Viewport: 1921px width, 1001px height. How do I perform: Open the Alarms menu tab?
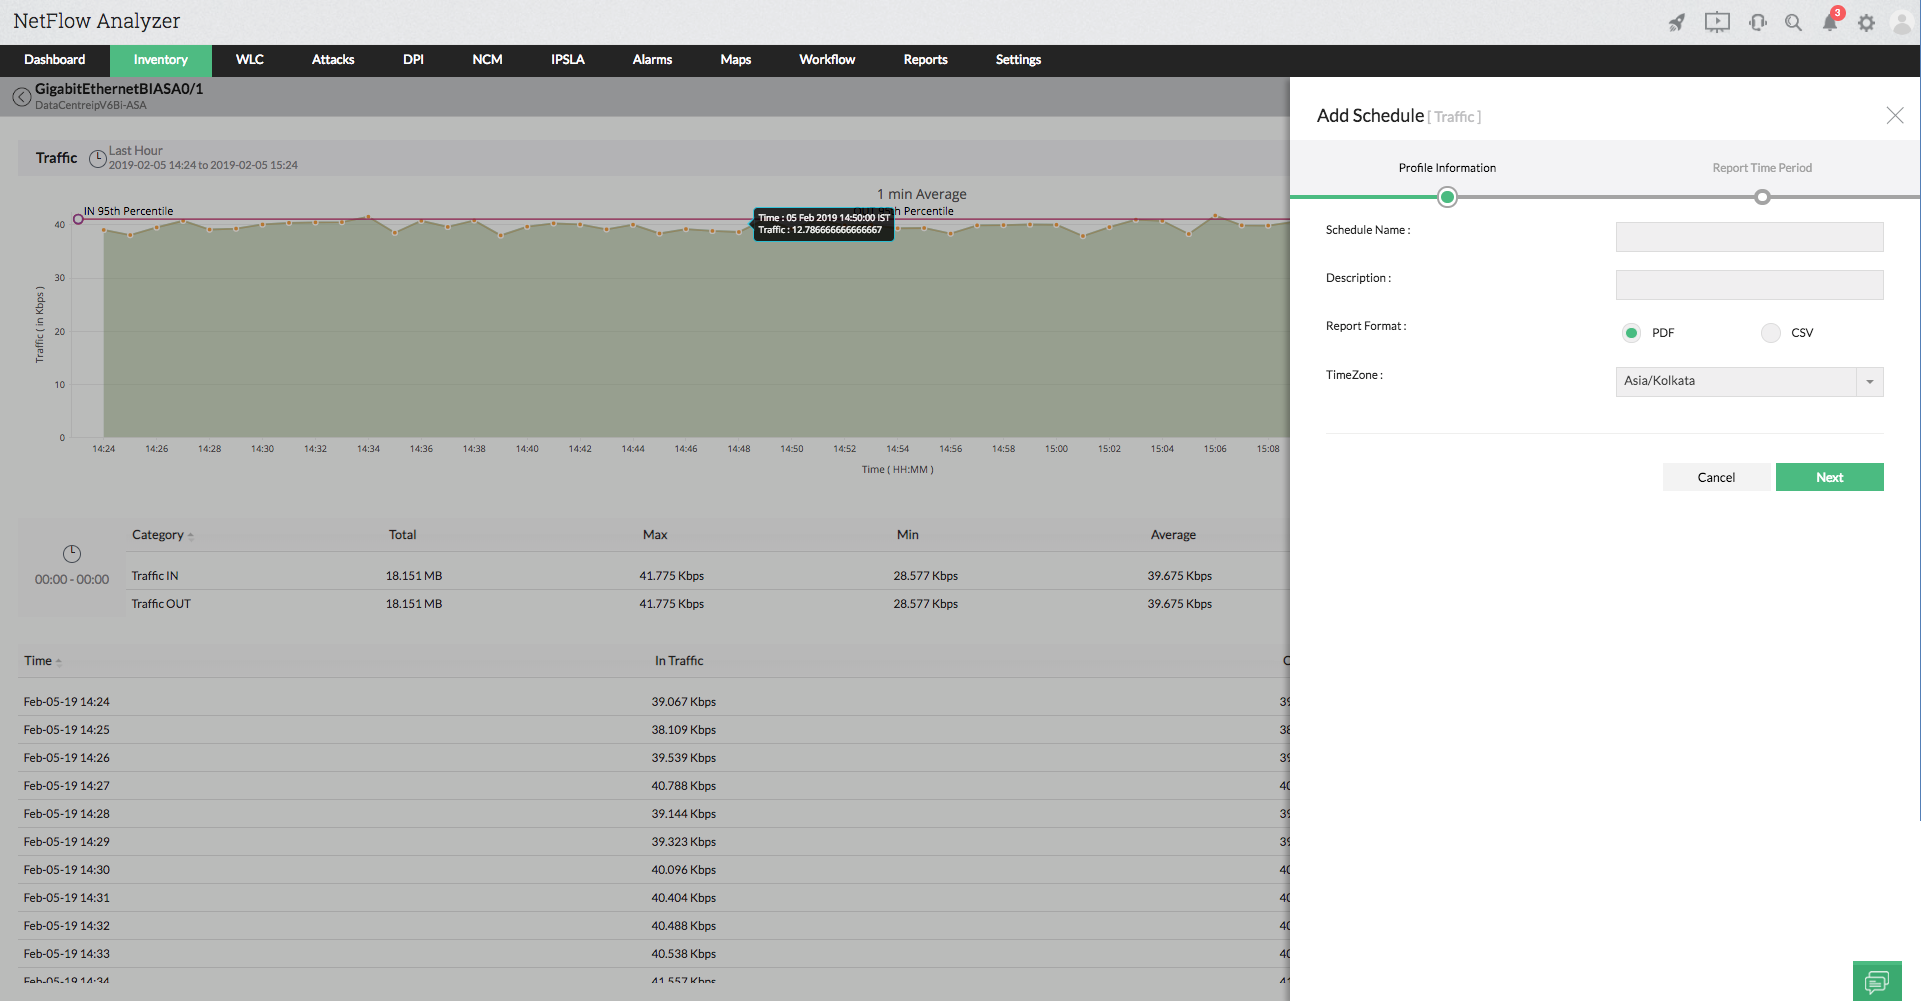click(x=652, y=60)
